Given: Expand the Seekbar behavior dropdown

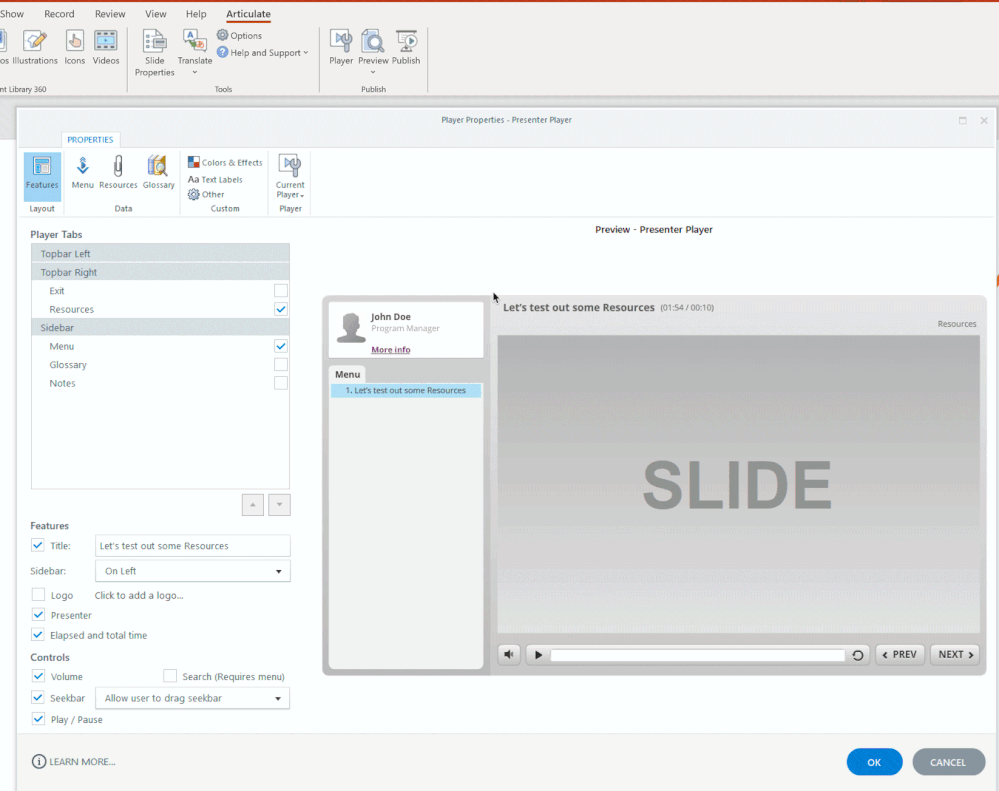Looking at the screenshot, I should pos(192,698).
